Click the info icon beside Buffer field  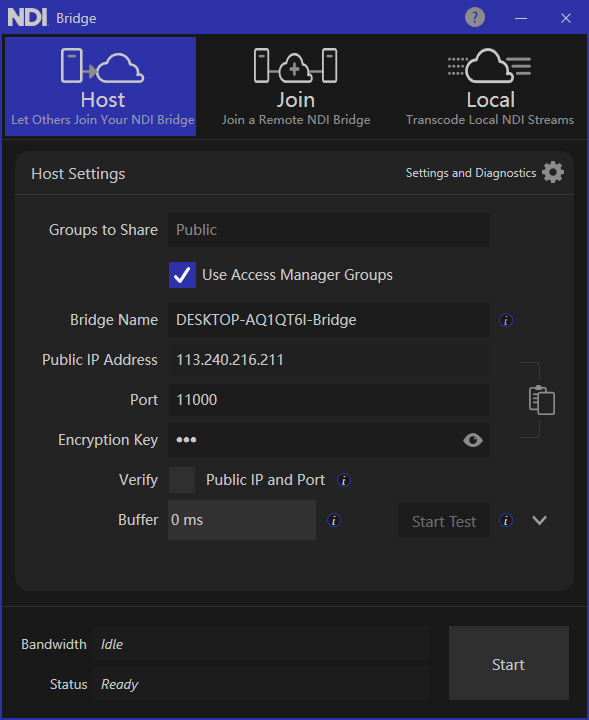[x=334, y=520]
